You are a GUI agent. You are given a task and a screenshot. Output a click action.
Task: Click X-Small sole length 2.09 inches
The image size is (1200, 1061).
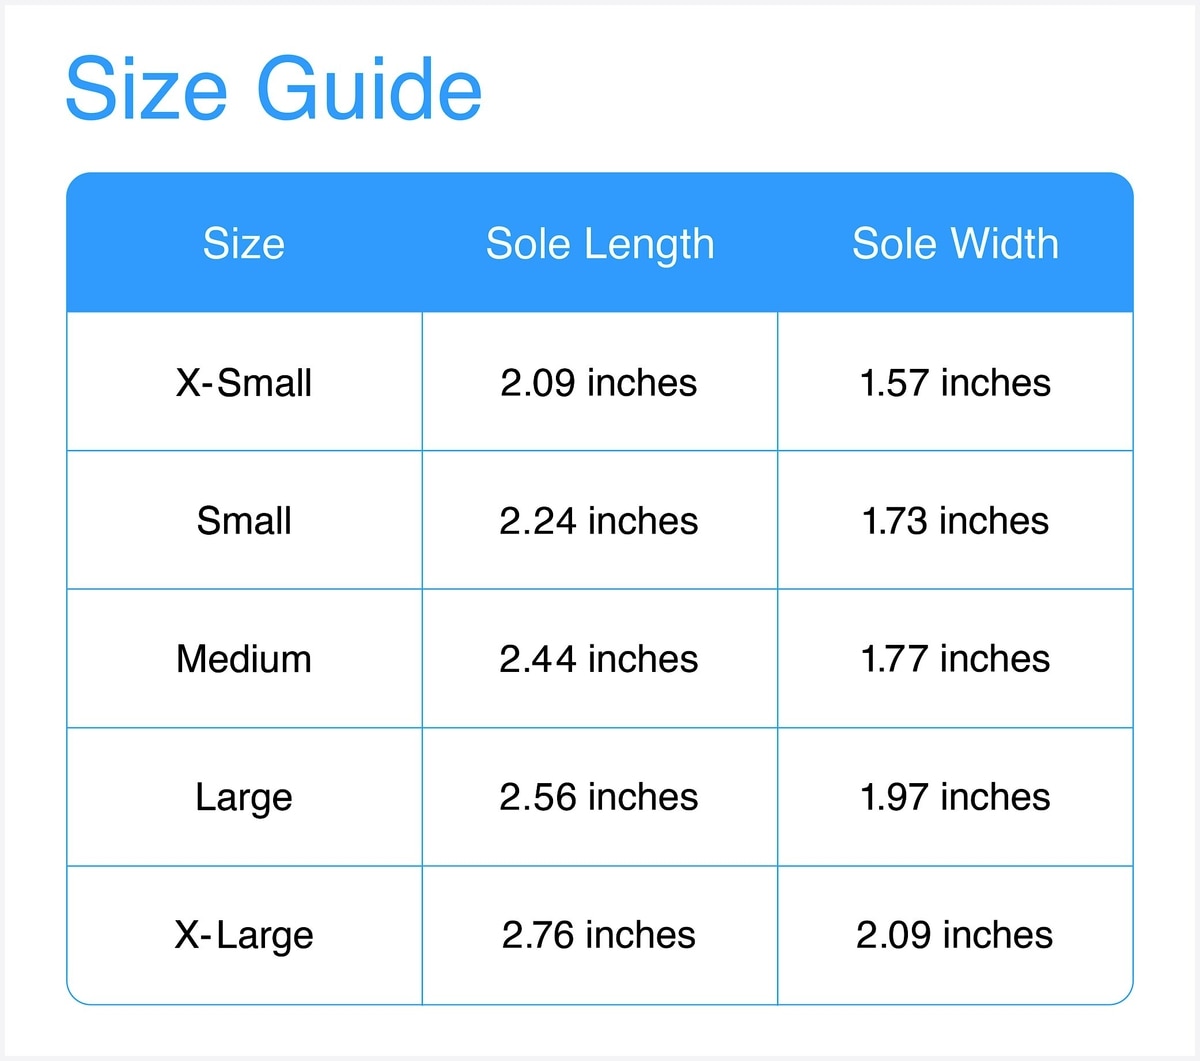pos(599,382)
